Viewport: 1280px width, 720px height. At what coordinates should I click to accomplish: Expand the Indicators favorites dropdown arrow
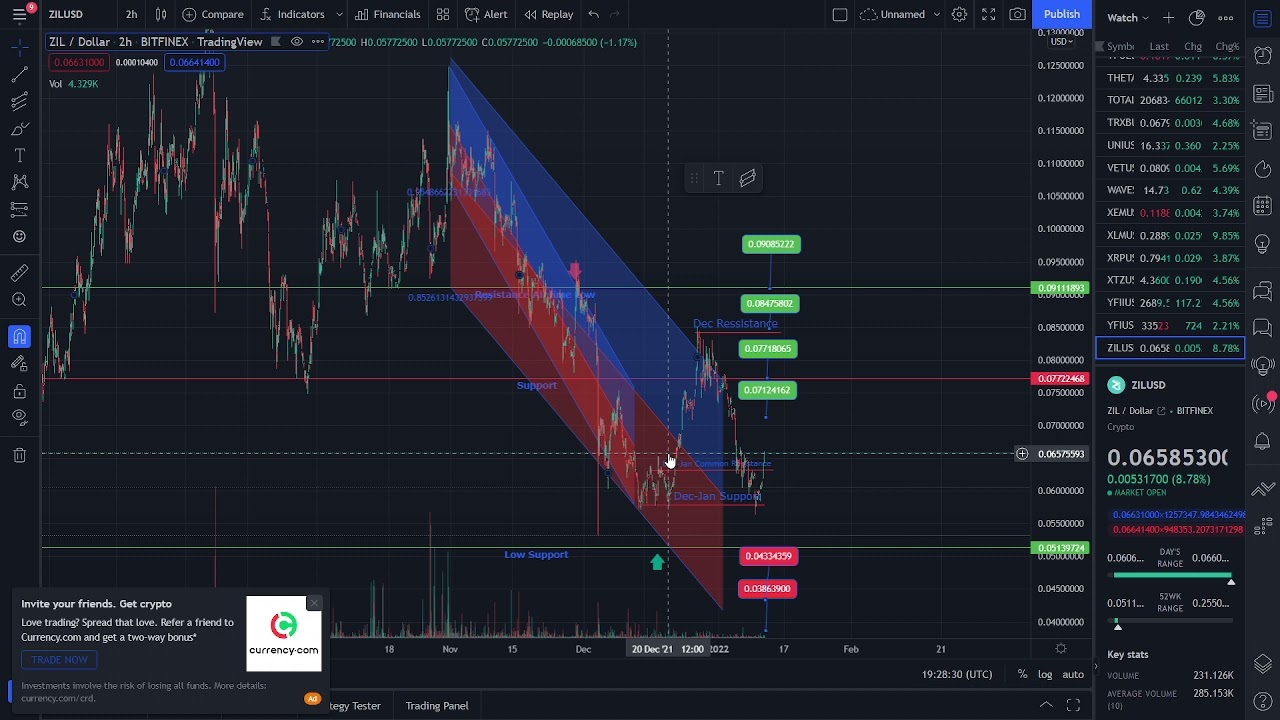click(x=339, y=14)
